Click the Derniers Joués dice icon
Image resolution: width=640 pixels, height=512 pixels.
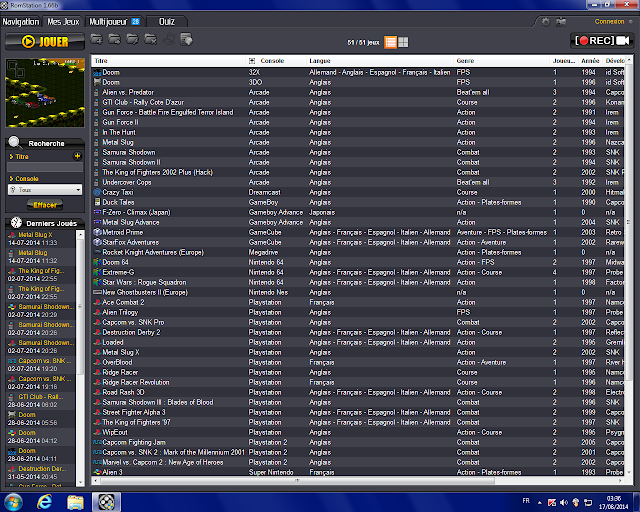coord(16,223)
